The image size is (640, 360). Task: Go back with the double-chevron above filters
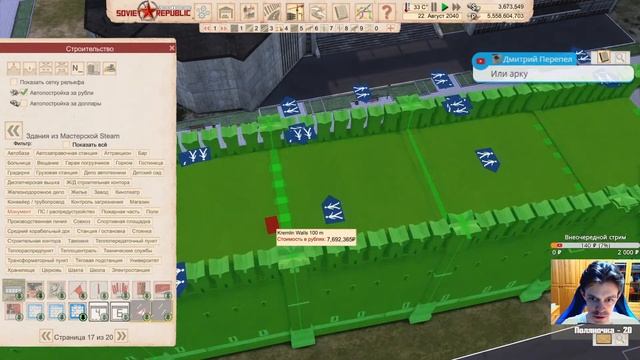coord(13,131)
